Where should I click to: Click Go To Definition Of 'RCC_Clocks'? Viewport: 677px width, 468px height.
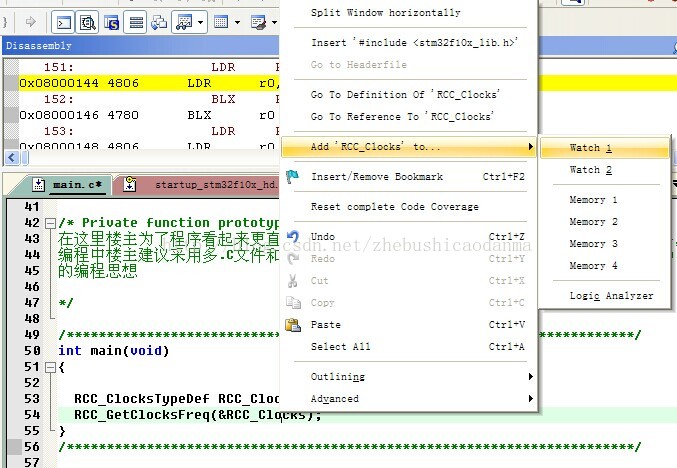(x=405, y=95)
